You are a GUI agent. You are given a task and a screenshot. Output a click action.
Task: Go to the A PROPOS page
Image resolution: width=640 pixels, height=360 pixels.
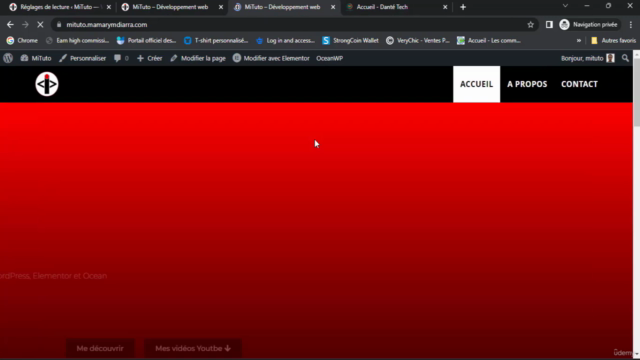pos(527,84)
